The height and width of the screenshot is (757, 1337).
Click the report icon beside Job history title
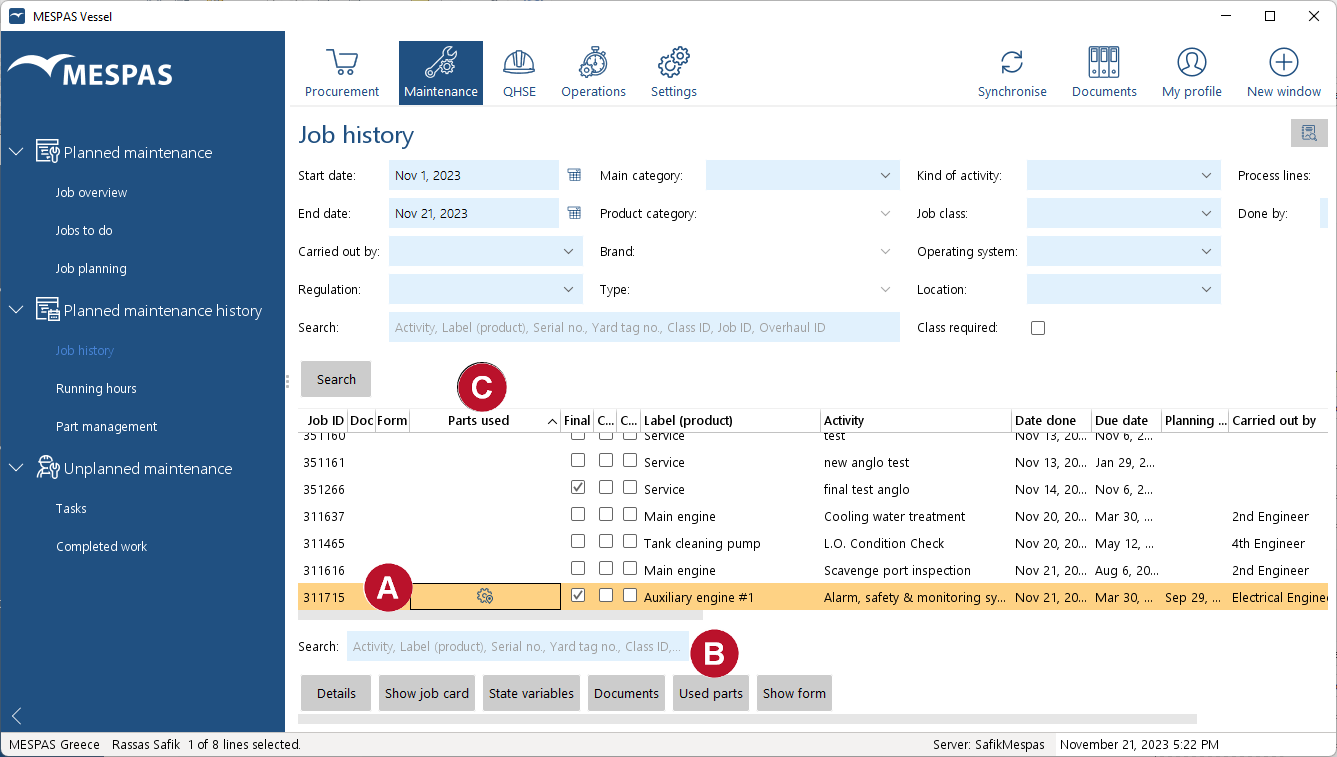1309,133
